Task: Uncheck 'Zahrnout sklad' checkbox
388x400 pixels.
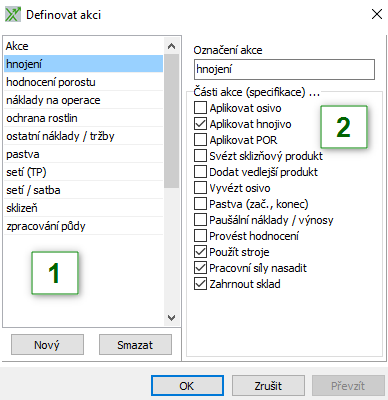Action: tap(200, 284)
